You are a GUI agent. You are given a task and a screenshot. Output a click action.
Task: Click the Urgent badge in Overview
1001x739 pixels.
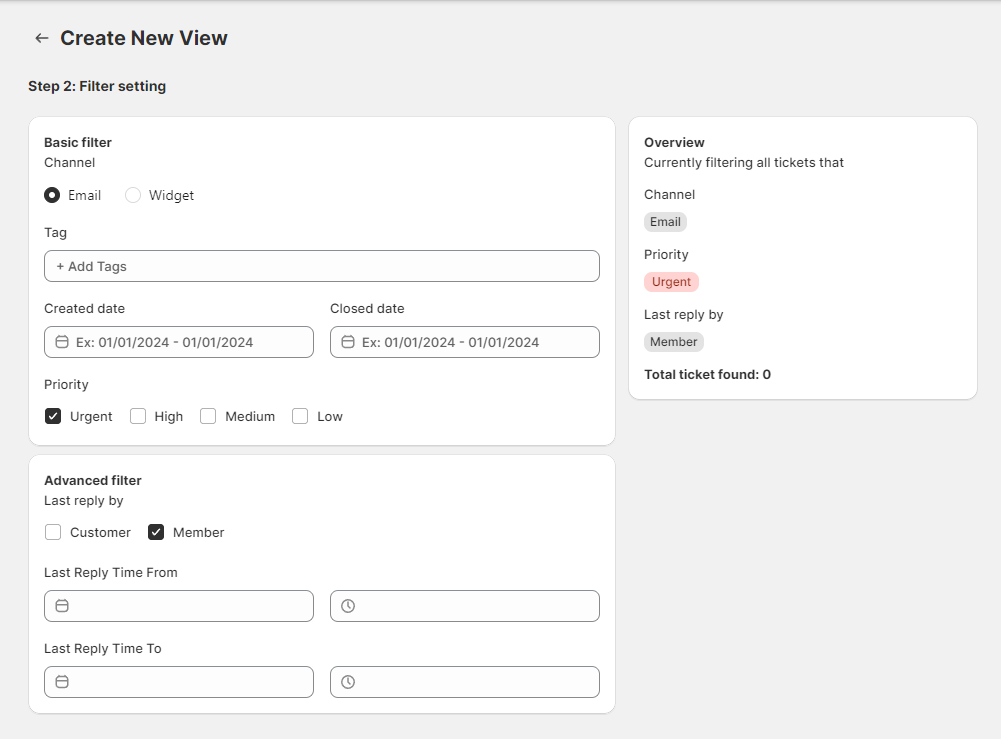672,282
